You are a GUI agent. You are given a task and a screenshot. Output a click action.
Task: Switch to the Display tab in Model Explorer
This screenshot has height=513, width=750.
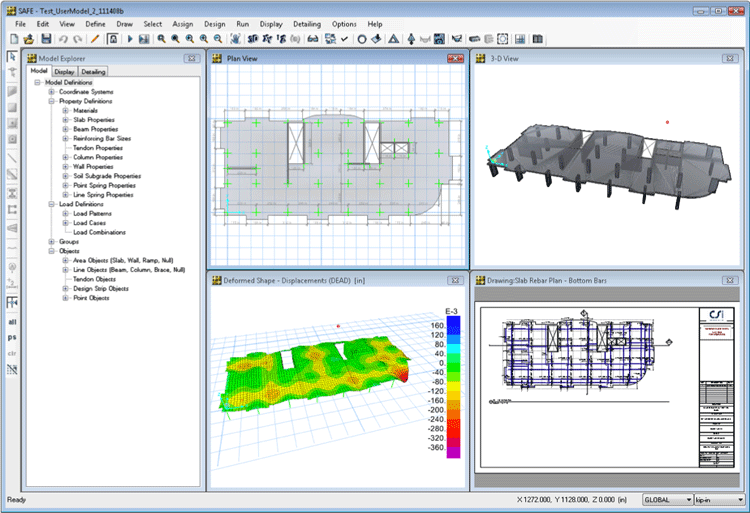[x=64, y=72]
